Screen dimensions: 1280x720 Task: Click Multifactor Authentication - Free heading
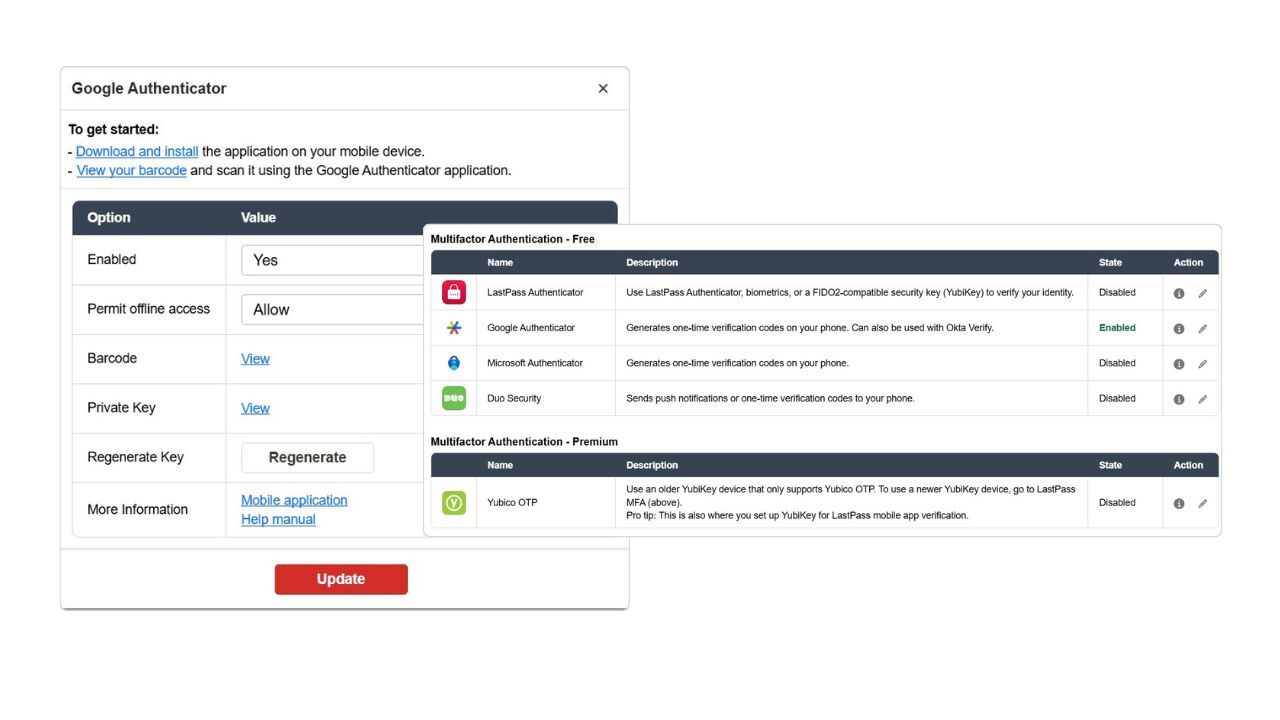(x=512, y=239)
